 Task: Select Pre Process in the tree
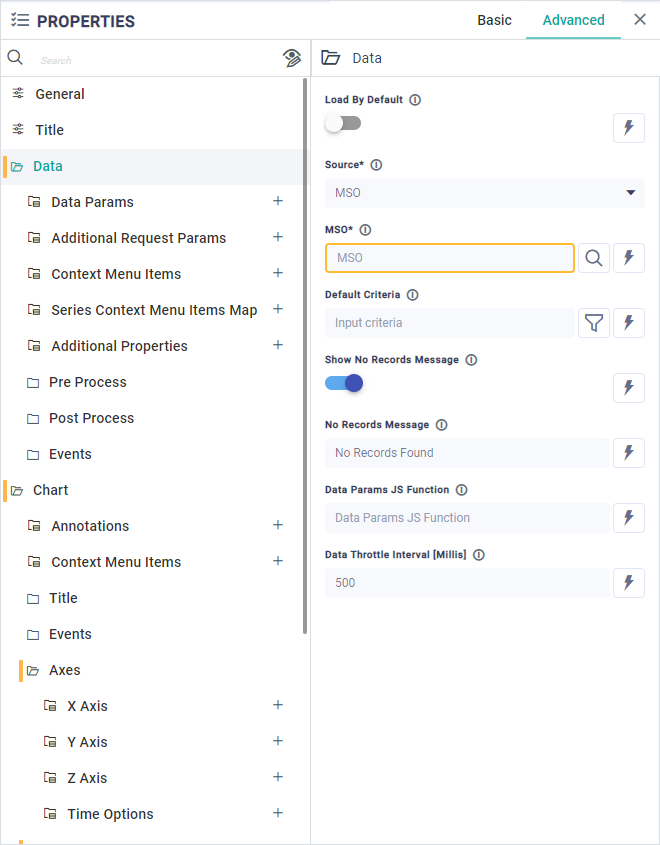pos(88,382)
